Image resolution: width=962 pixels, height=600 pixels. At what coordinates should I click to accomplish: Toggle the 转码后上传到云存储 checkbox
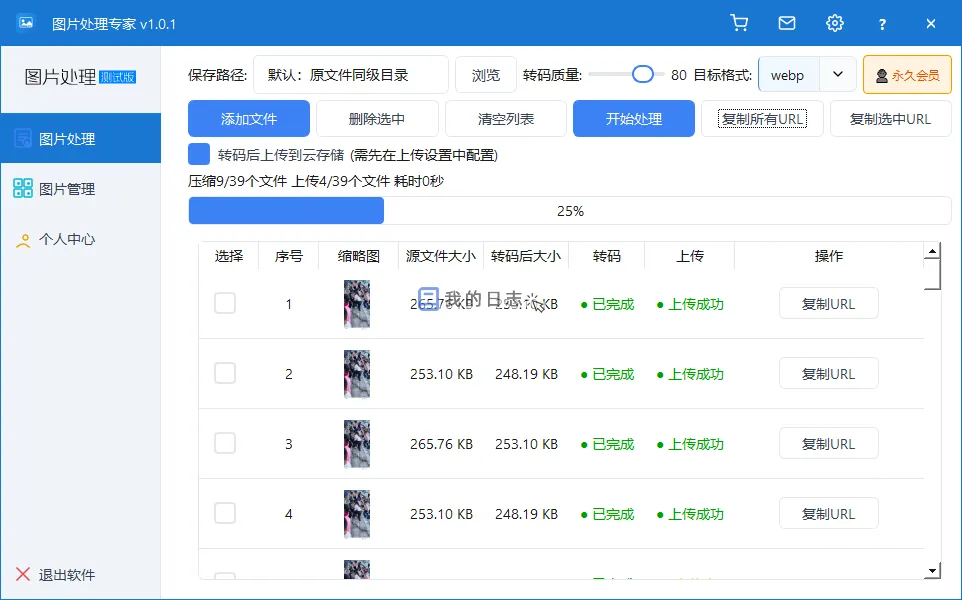(x=199, y=154)
